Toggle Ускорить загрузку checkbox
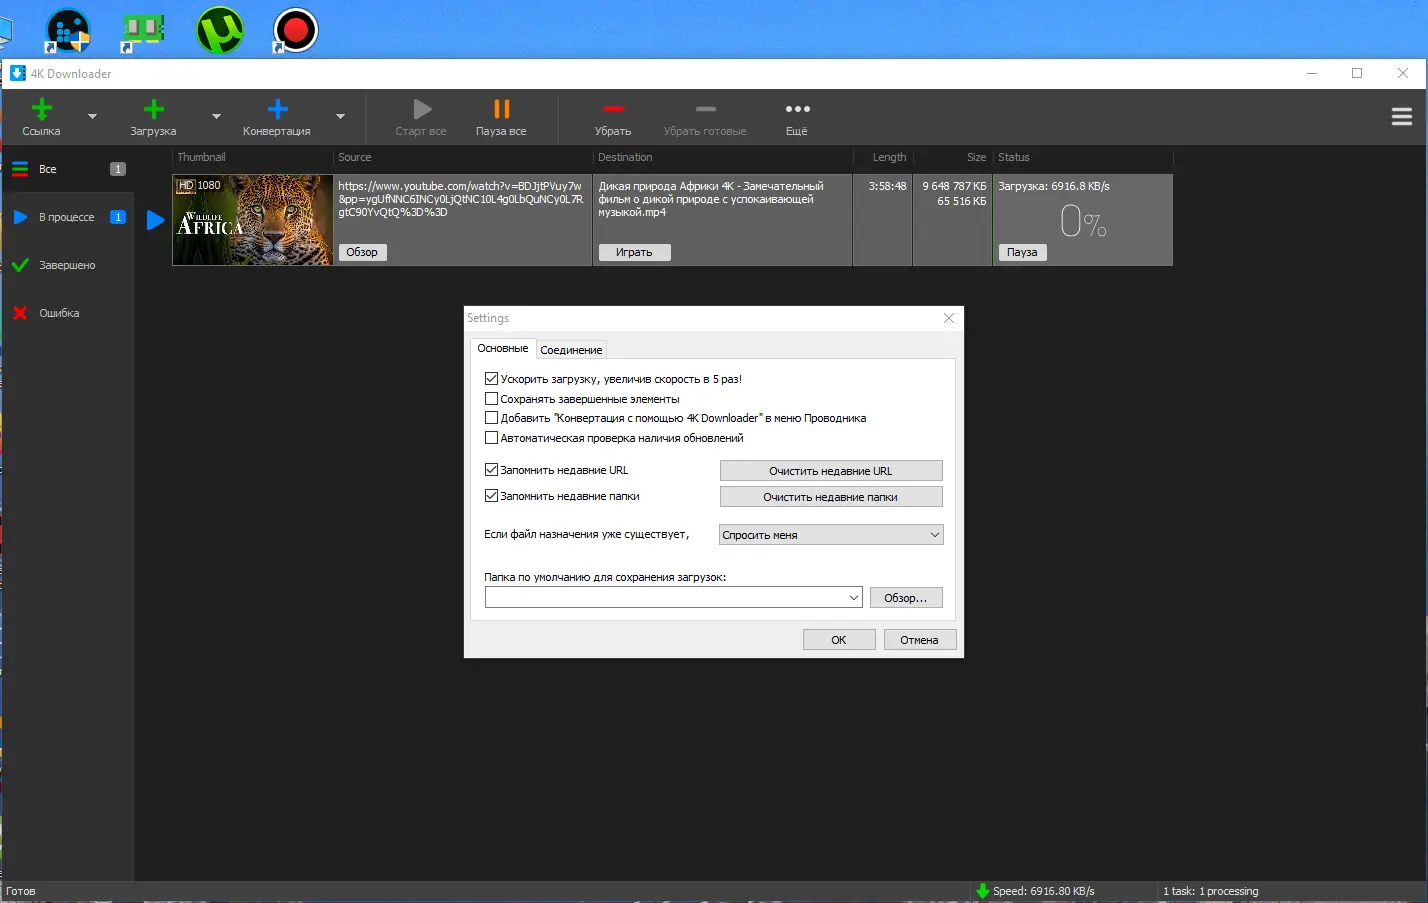Image resolution: width=1428 pixels, height=903 pixels. click(491, 379)
